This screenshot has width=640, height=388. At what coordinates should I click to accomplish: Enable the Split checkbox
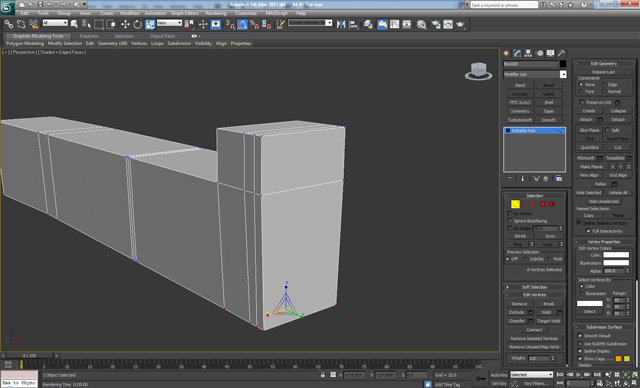pos(607,130)
